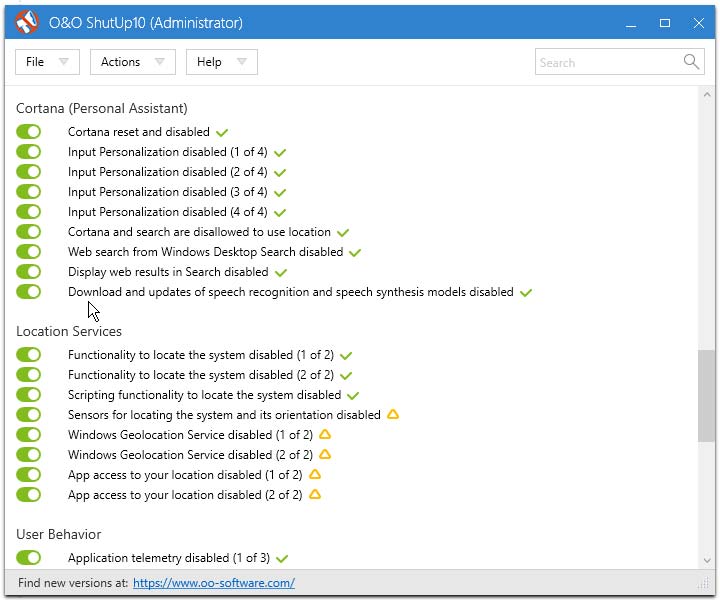The width and height of the screenshot is (720, 600).
Task: Click checkmark next to Web search from Desktop Search
Action: tap(355, 252)
